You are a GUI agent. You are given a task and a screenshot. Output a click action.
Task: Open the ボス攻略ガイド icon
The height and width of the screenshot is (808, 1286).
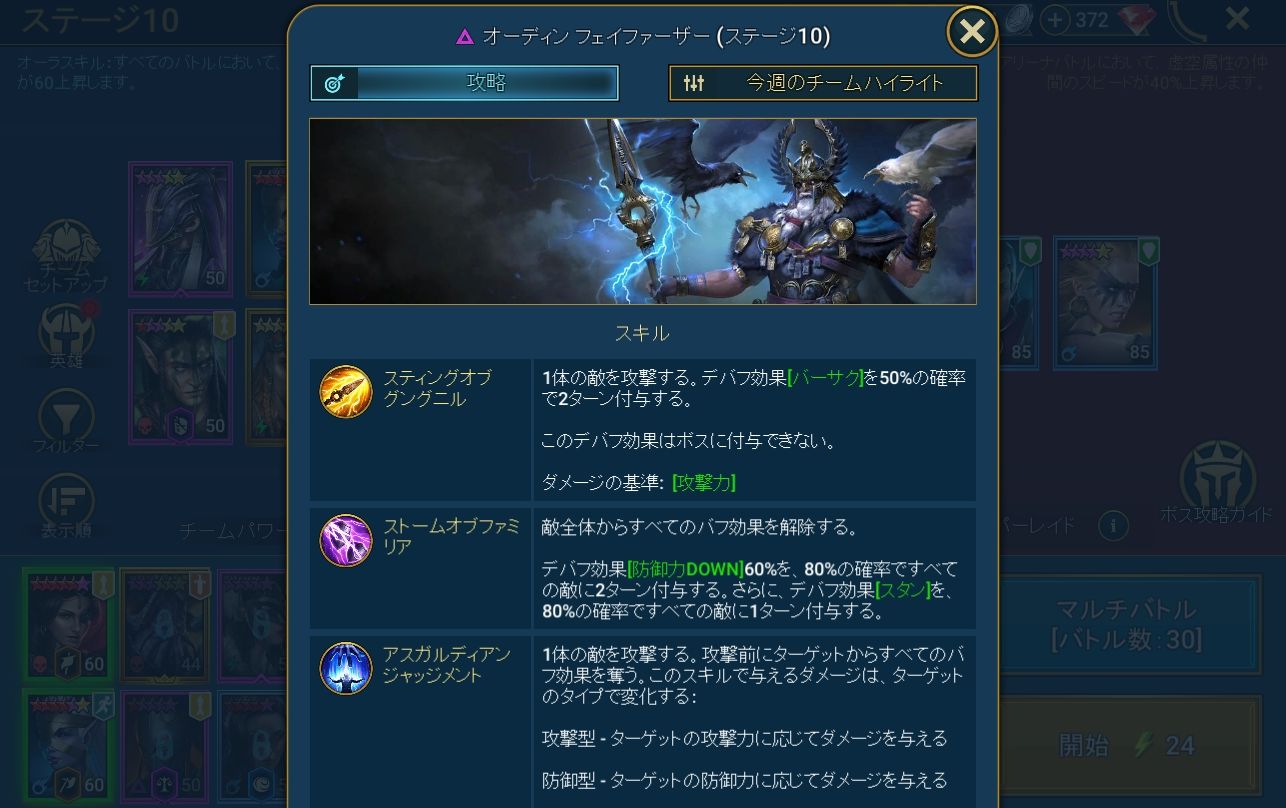click(x=1217, y=478)
